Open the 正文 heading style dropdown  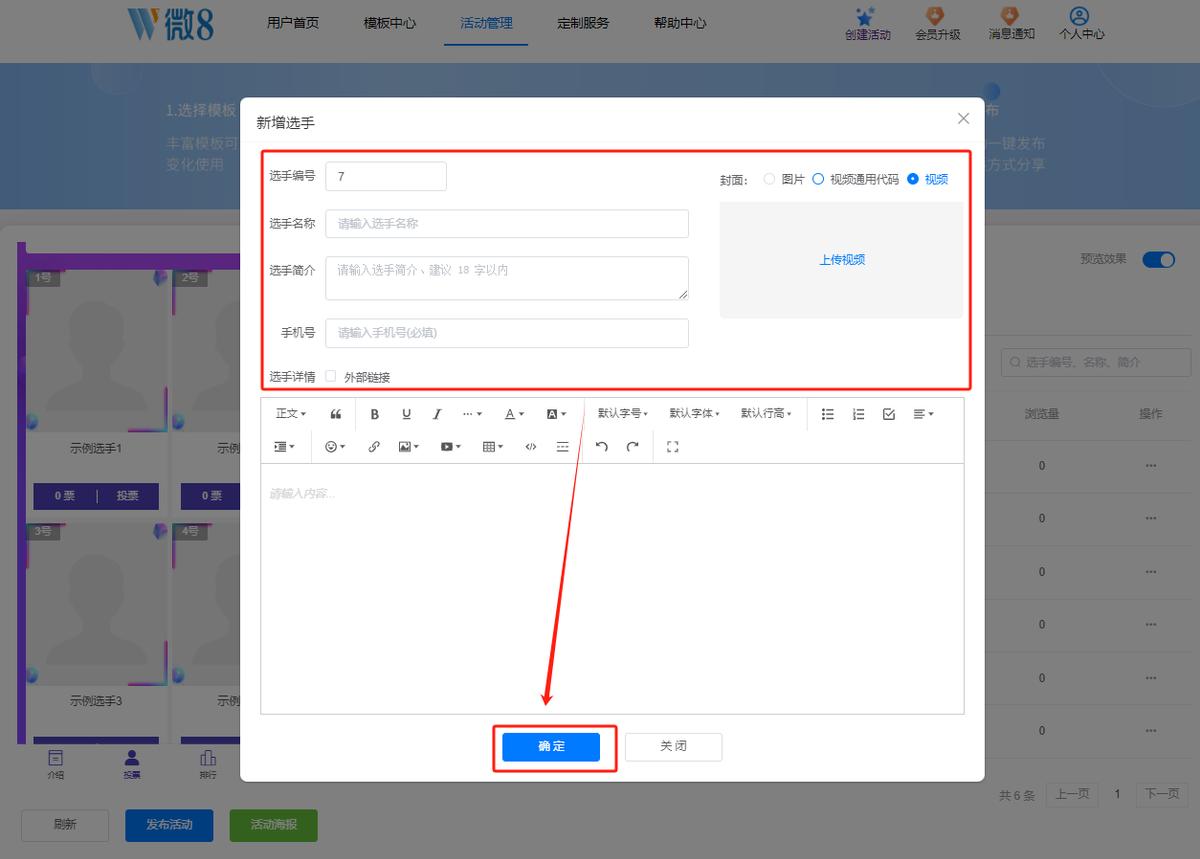pos(291,414)
